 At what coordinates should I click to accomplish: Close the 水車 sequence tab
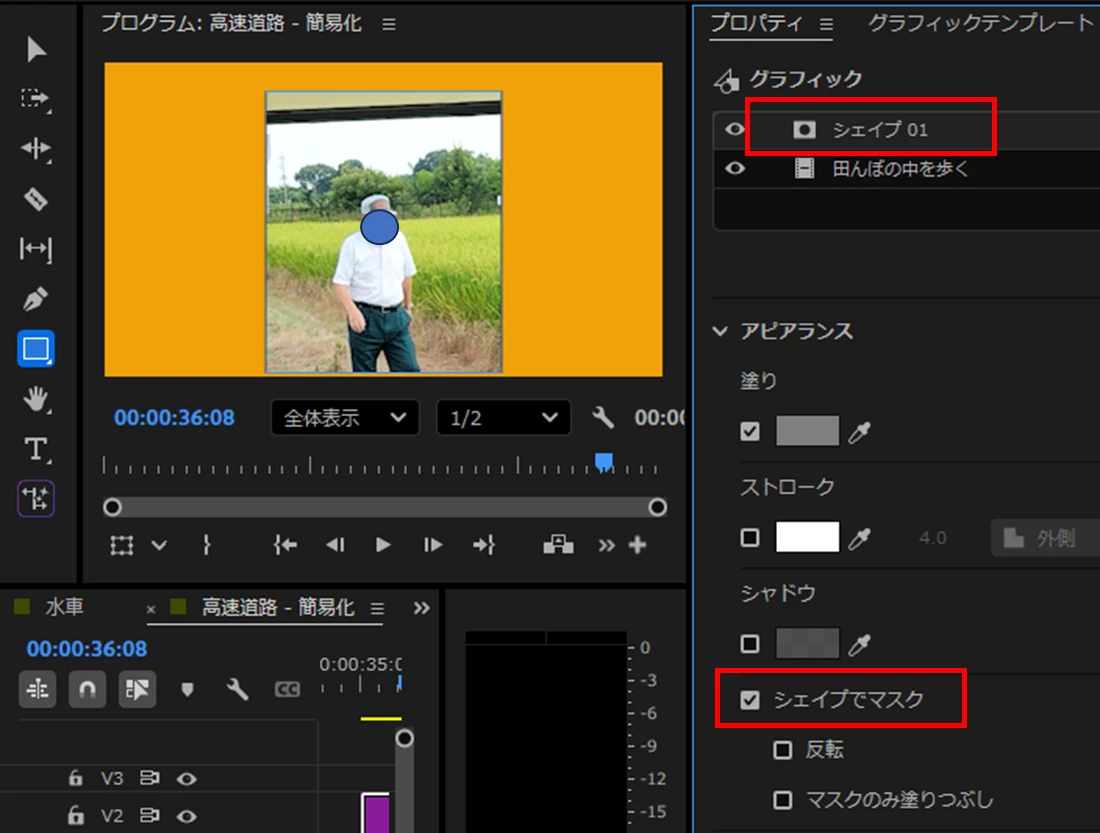click(150, 609)
